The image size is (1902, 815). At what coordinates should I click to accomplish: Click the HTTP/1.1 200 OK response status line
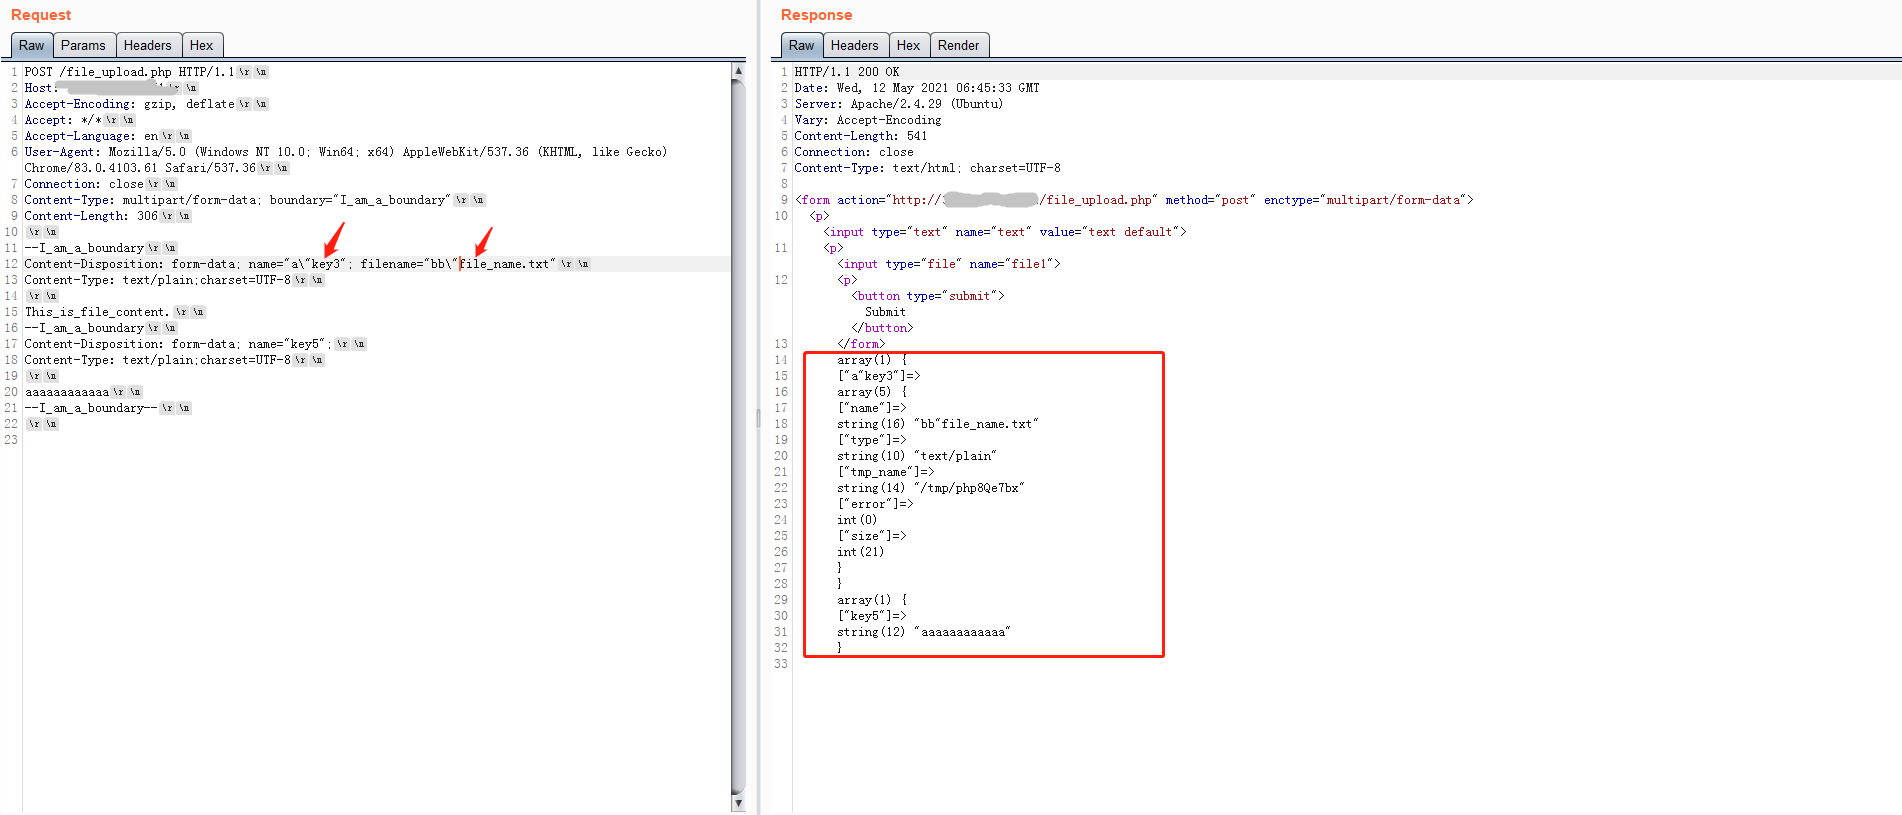[x=846, y=72]
